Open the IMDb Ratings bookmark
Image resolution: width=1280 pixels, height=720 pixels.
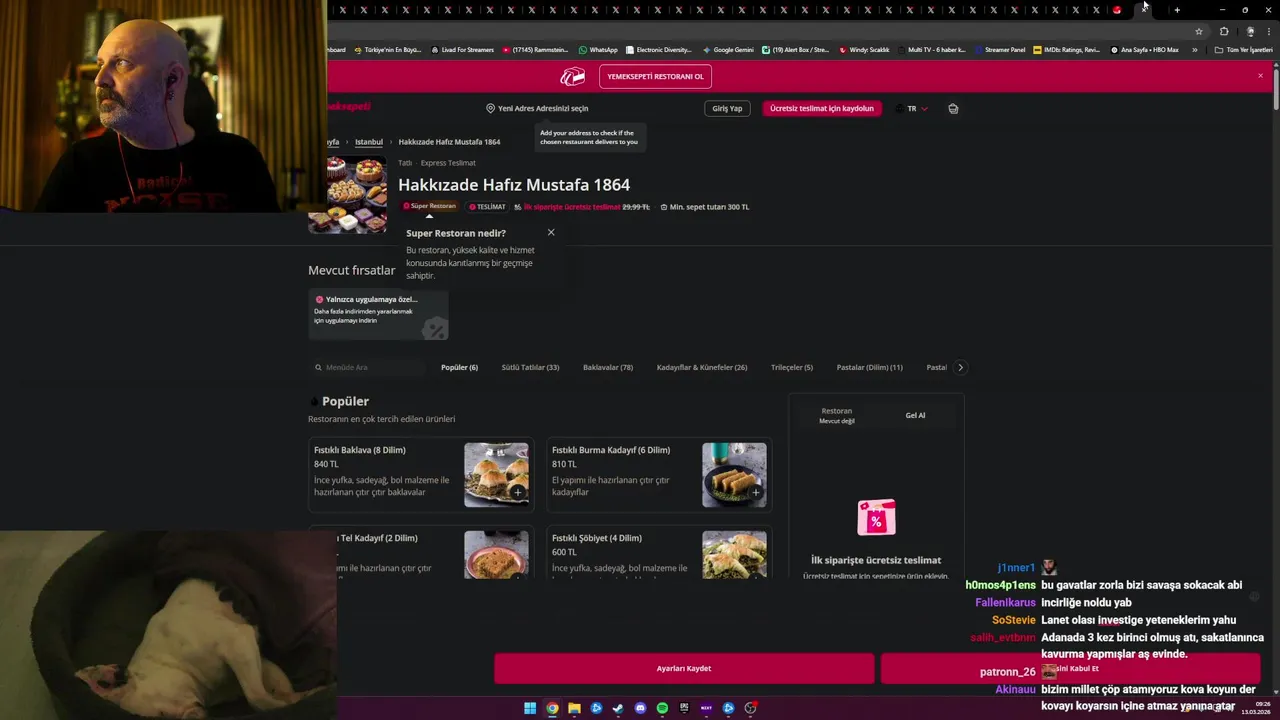pyautogui.click(x=1067, y=49)
